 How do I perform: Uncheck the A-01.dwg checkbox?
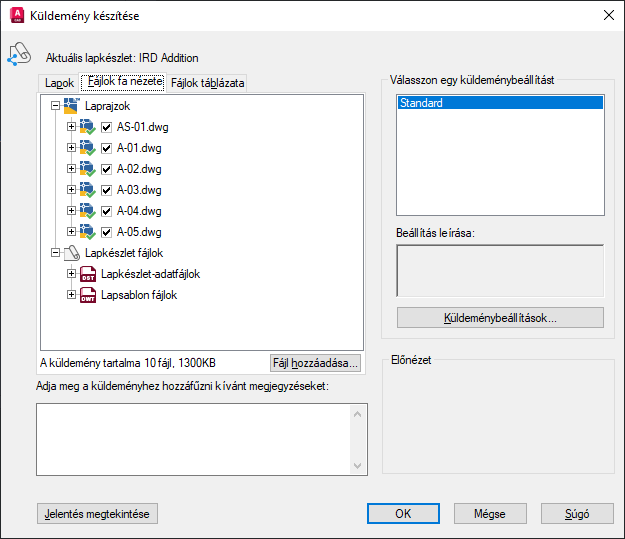click(106, 148)
